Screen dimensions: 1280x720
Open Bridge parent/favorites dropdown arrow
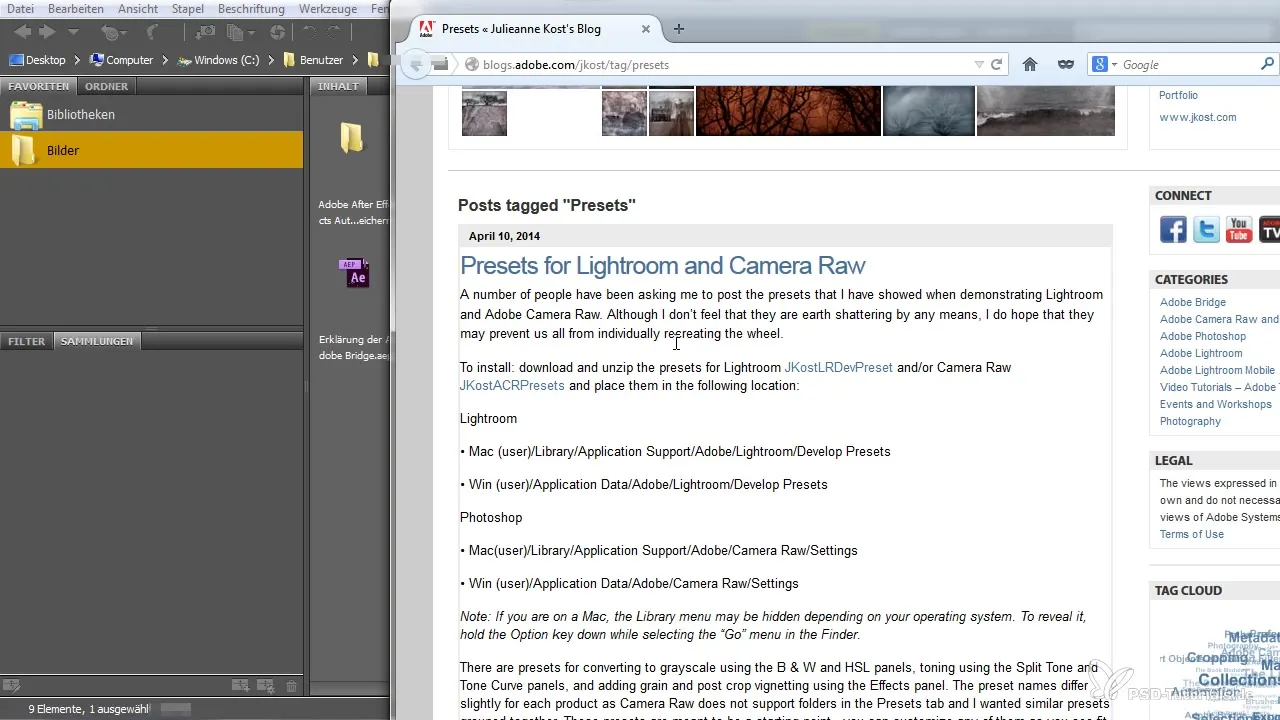[73, 34]
